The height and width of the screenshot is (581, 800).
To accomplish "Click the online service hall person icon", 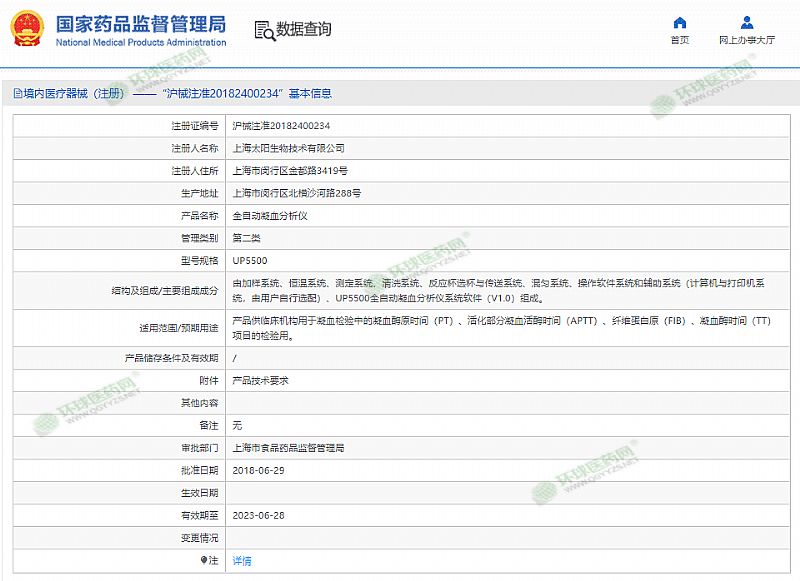I will pyautogui.click(x=747, y=23).
